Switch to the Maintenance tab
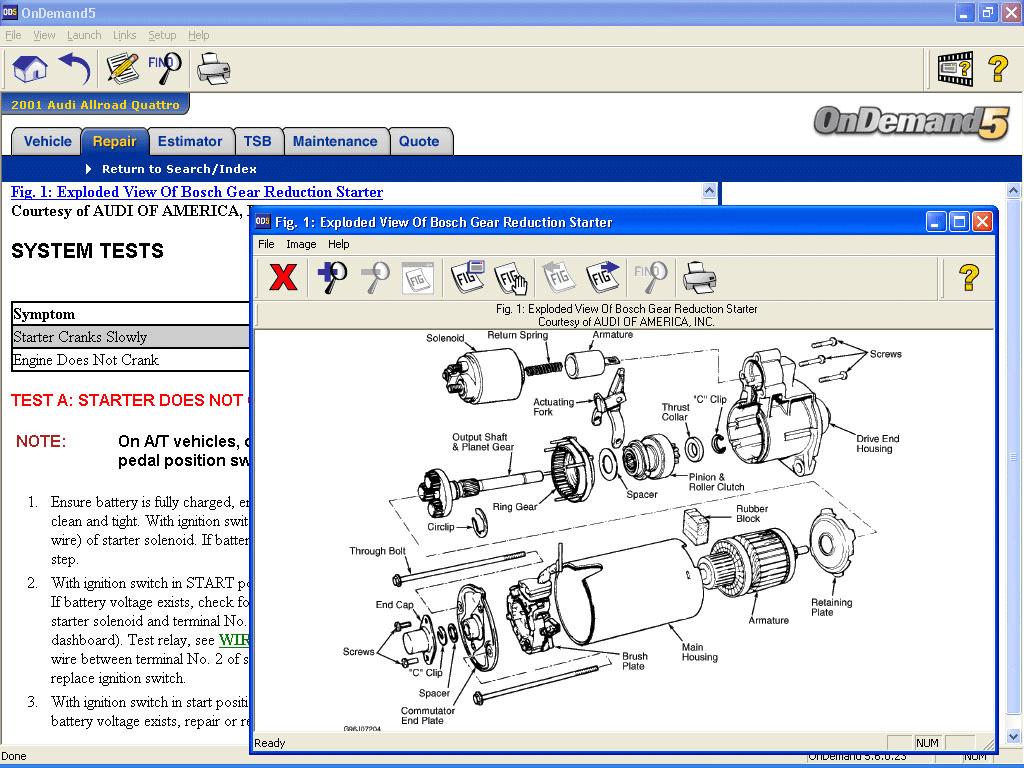 (335, 142)
